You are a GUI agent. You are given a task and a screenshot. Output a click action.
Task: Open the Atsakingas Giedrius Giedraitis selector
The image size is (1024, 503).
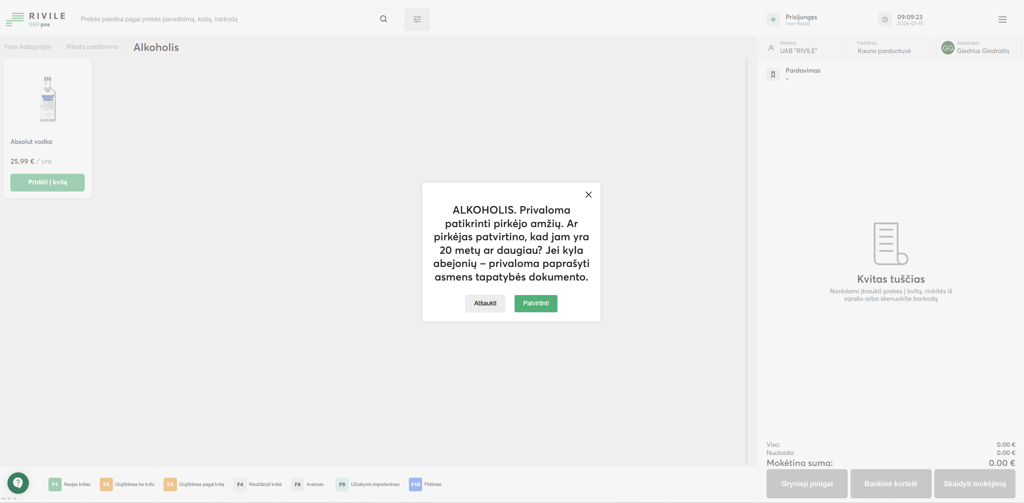pyautogui.click(x=975, y=48)
